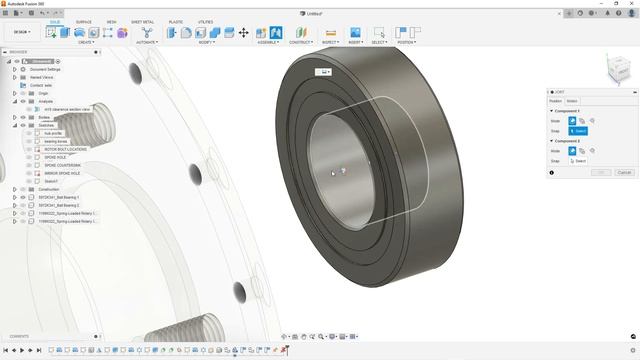Click the pan hand icon in navigation bar

point(304,336)
